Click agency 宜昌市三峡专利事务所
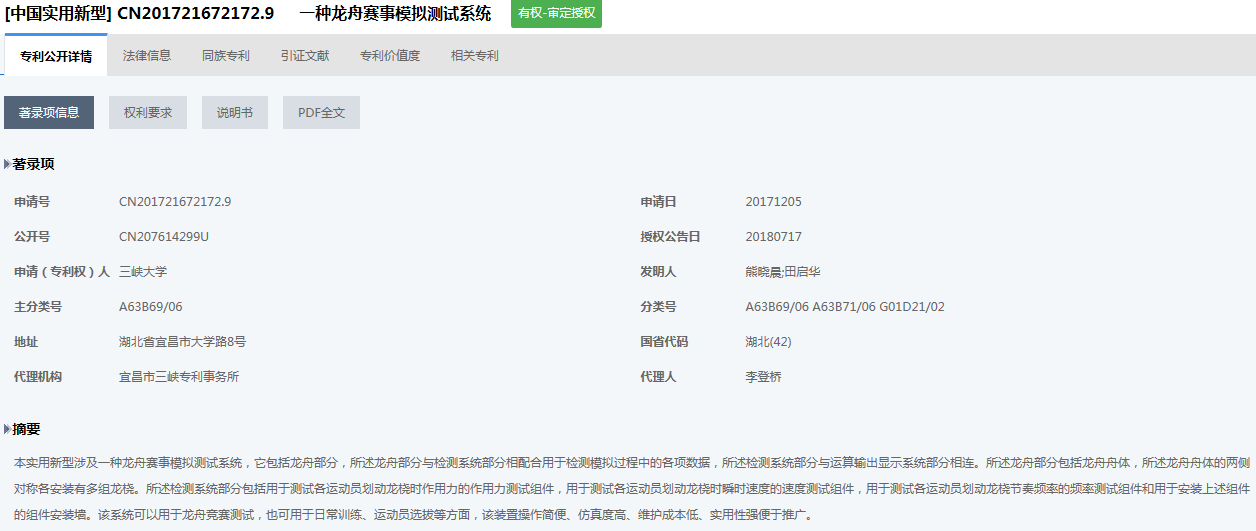The width and height of the screenshot is (1256, 531). 178,377
